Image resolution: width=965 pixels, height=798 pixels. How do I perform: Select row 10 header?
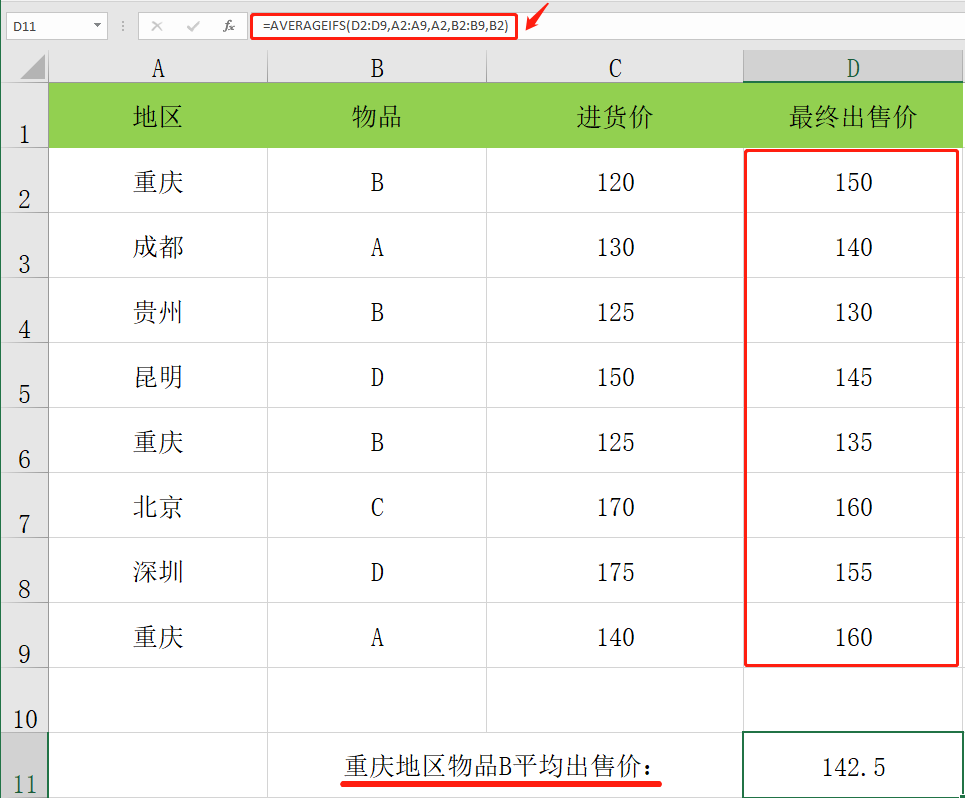[24, 700]
